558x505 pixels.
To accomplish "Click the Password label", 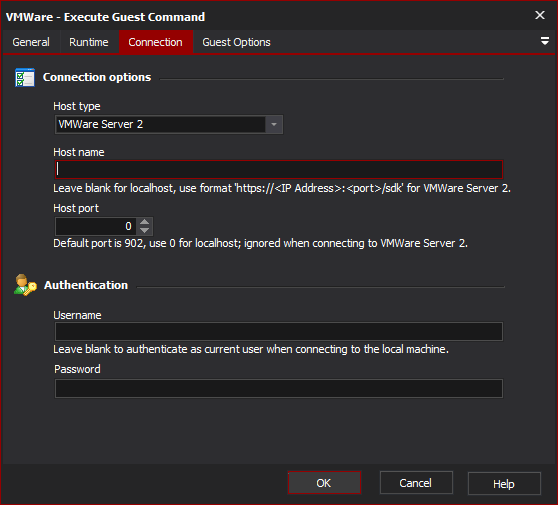I will click(x=77, y=369).
